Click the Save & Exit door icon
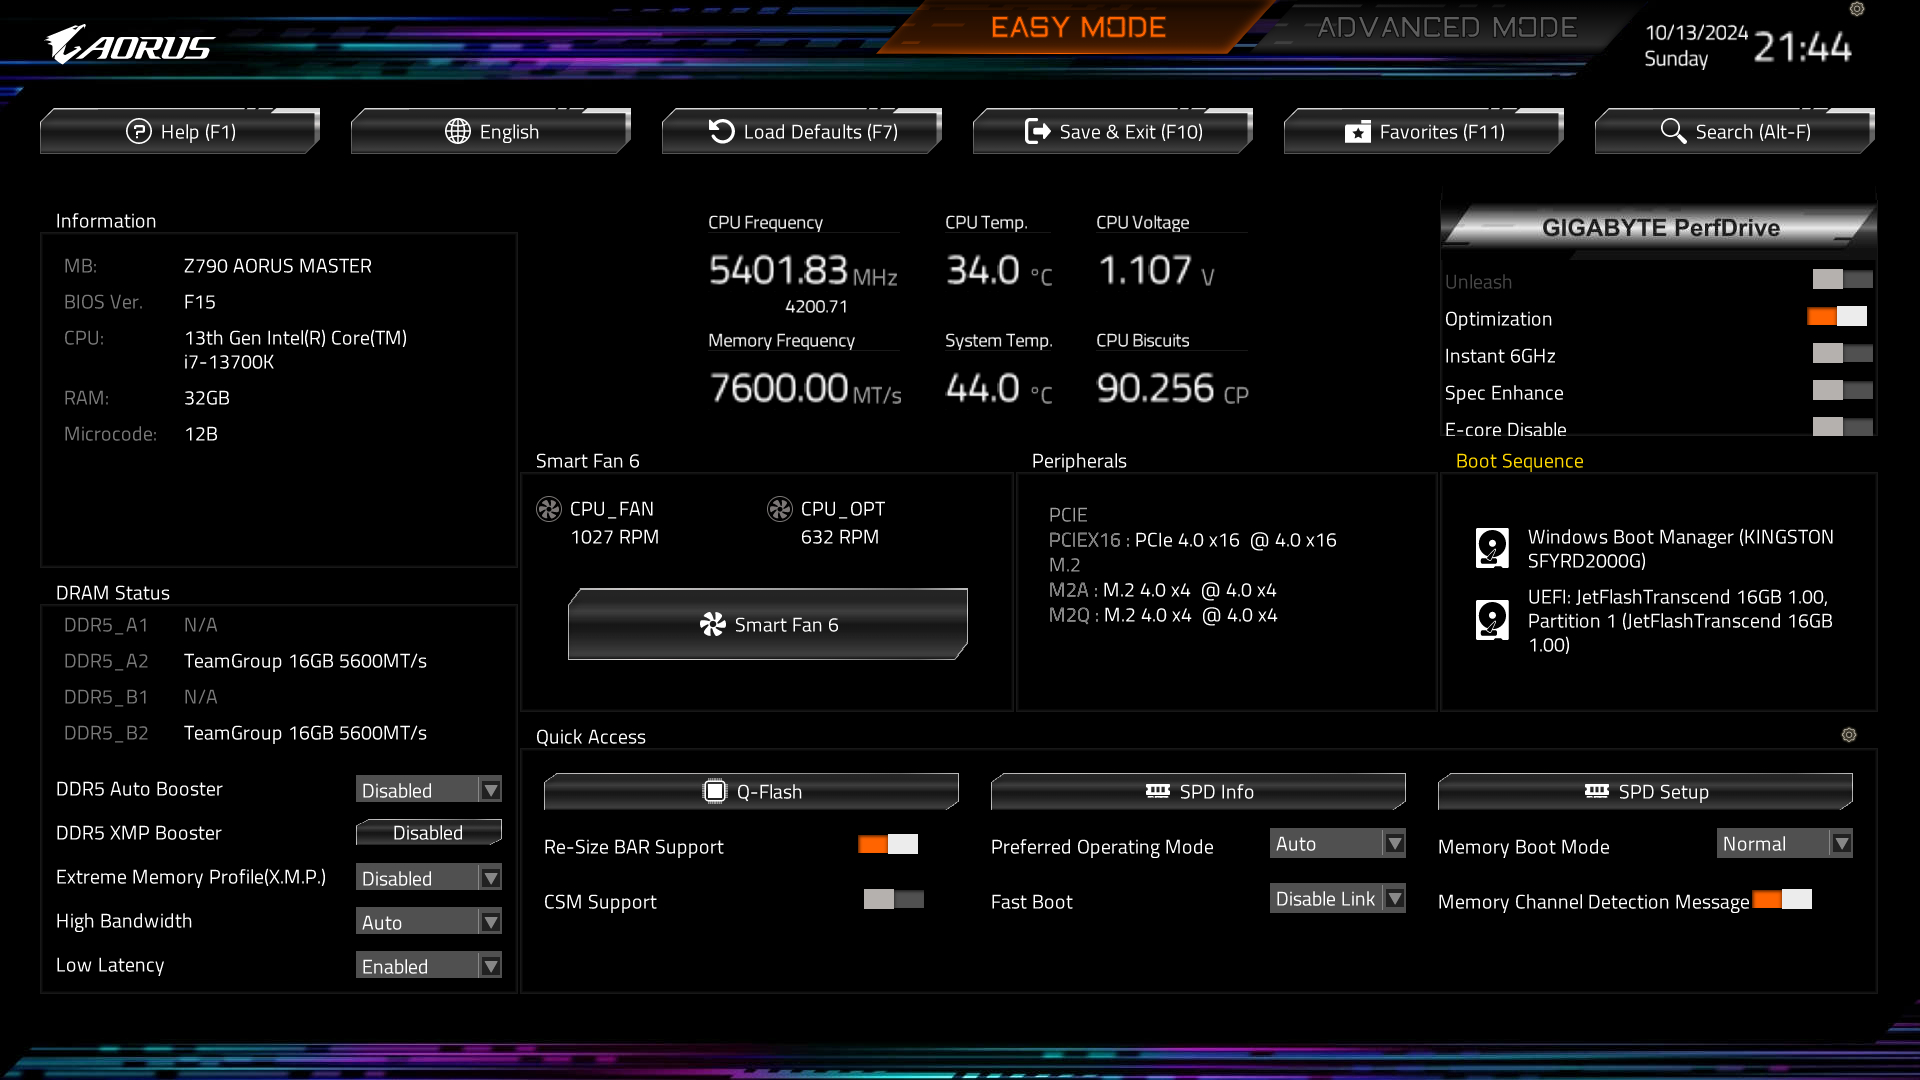Screen dimensions: 1920x1080 coord(1038,131)
